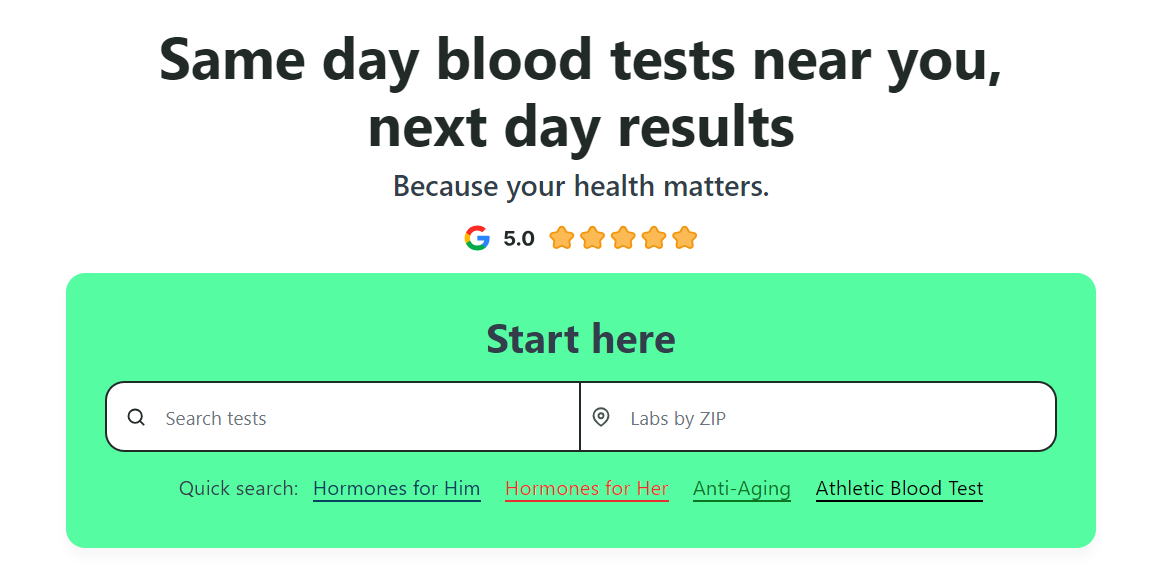Click the fifth rating star
Image resolution: width=1157 pixels, height=574 pixels.
pyautogui.click(x=684, y=238)
